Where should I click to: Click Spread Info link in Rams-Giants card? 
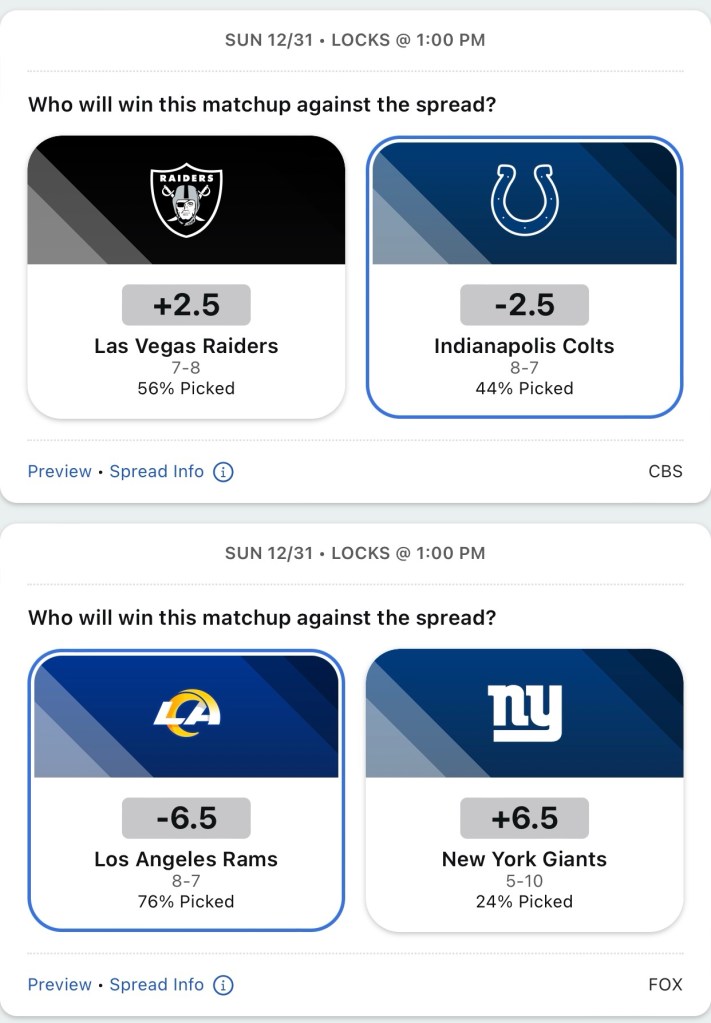[x=156, y=985]
